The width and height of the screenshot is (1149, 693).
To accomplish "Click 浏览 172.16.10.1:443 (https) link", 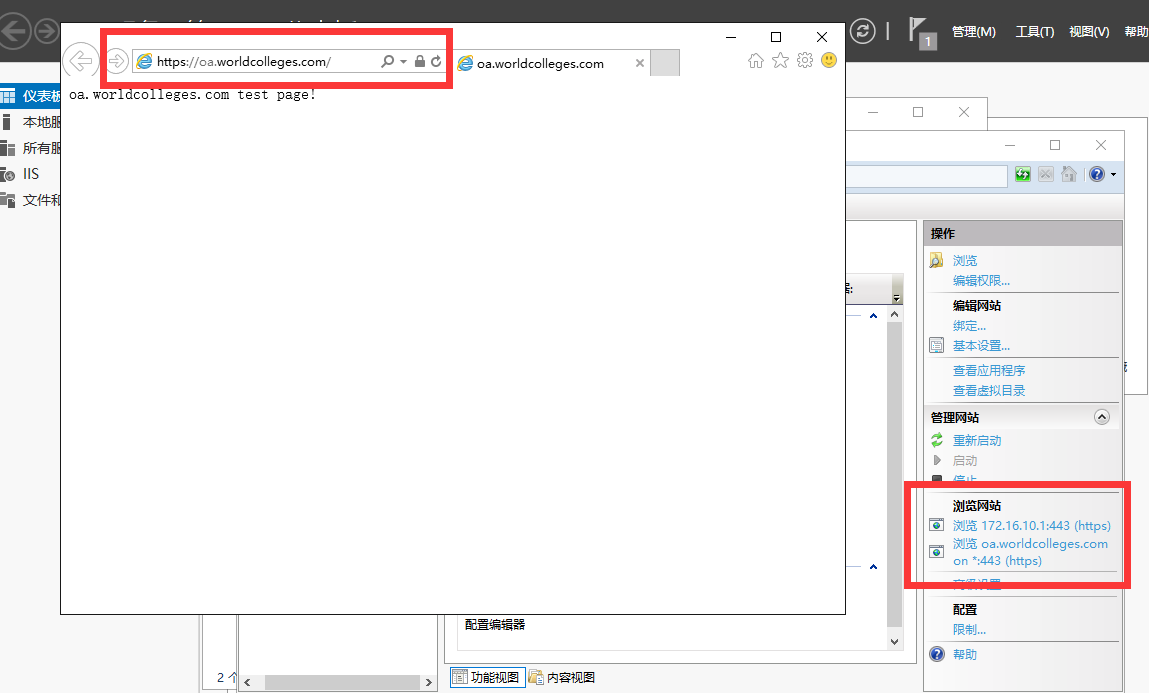I will [1032, 525].
